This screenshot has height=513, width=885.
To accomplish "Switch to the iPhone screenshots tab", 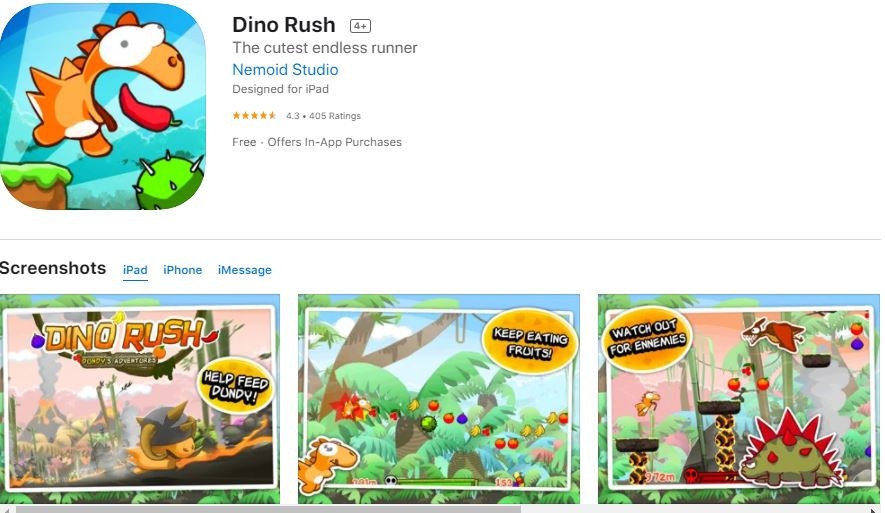I will (x=182, y=270).
